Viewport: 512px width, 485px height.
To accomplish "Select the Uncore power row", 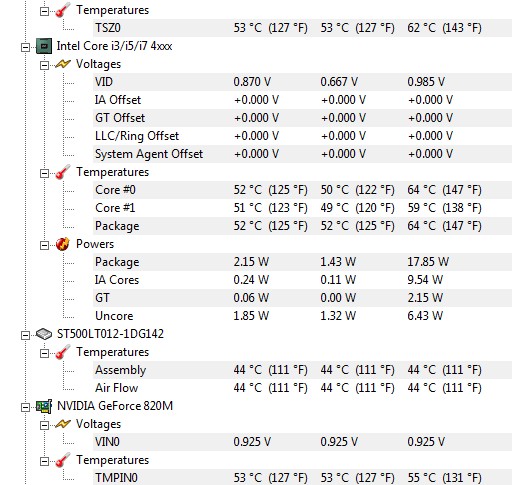I will [302, 316].
